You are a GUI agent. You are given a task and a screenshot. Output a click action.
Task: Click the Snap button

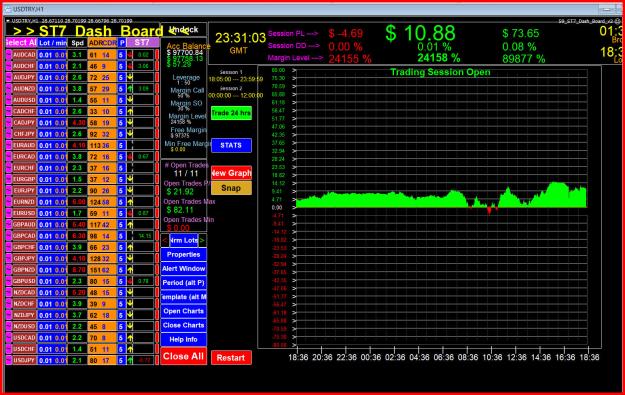tap(231, 188)
